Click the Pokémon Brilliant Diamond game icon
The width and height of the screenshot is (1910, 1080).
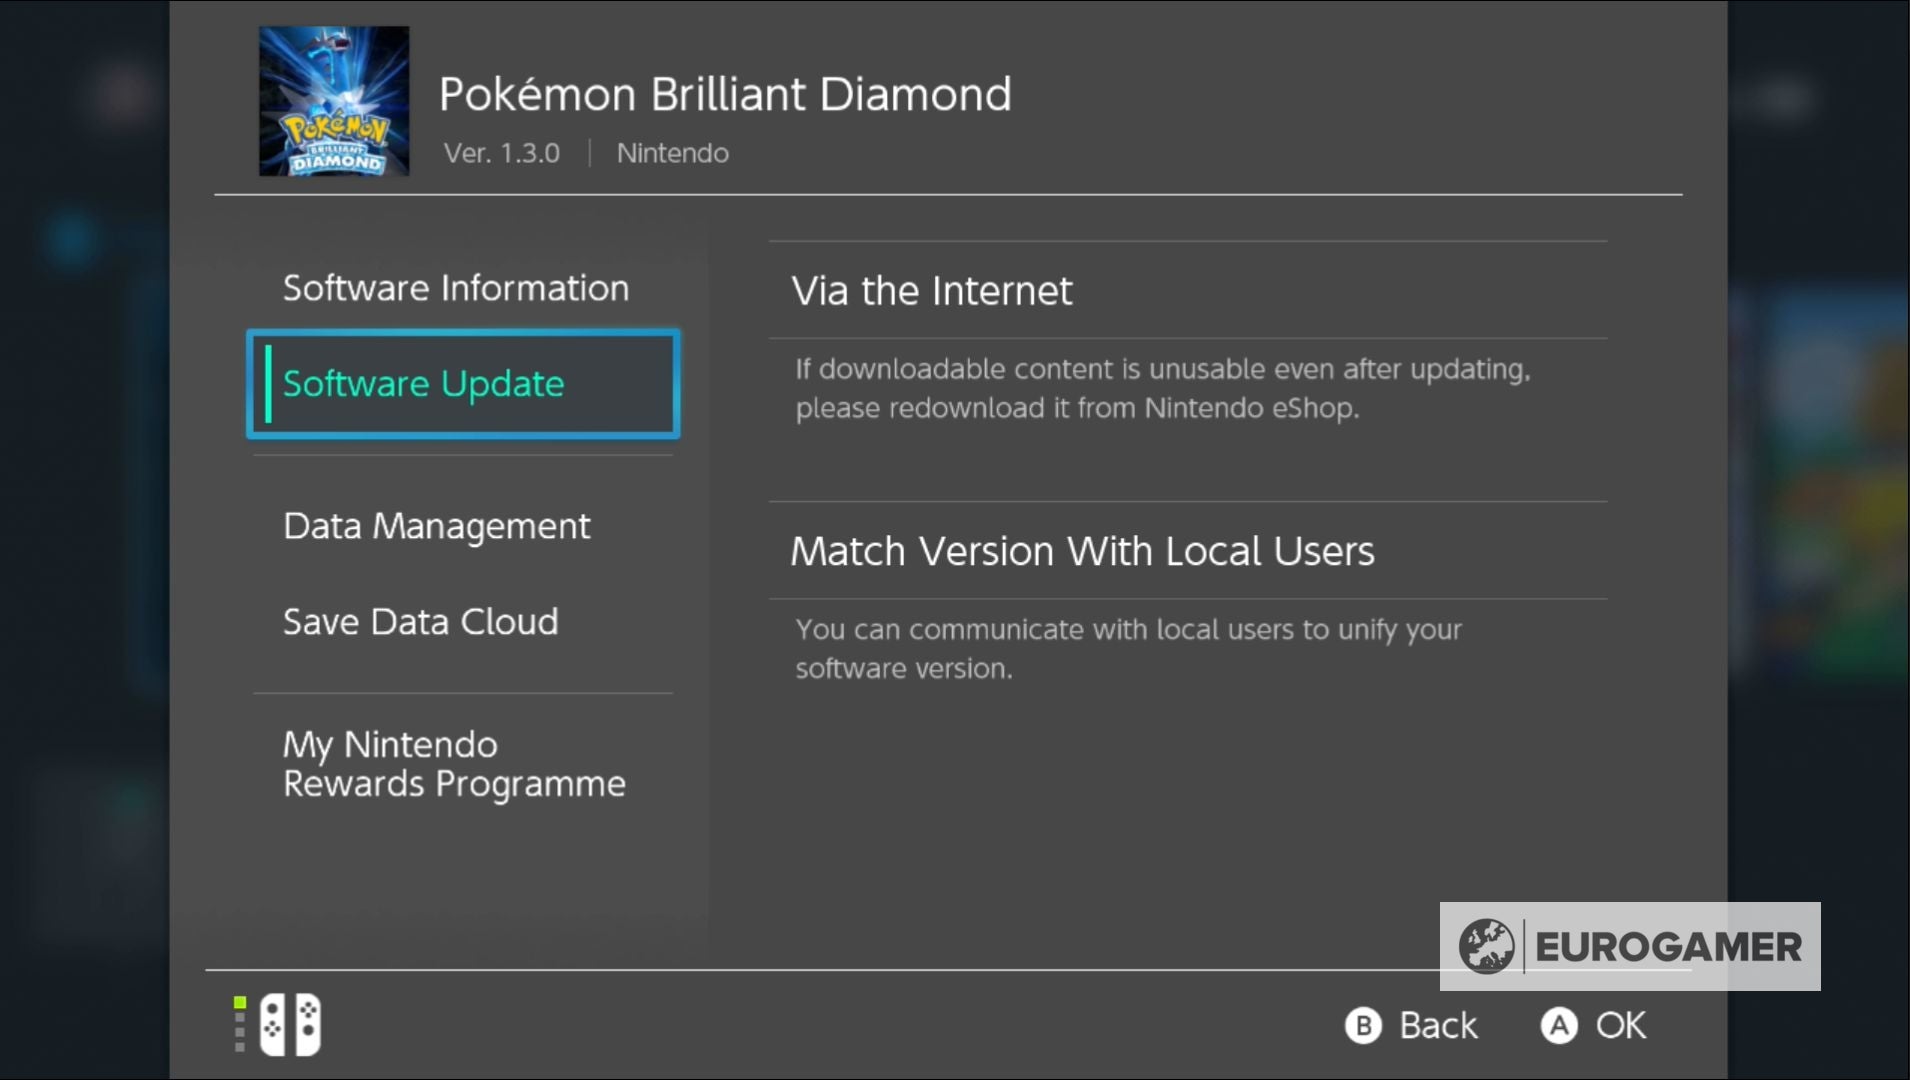pyautogui.click(x=333, y=100)
